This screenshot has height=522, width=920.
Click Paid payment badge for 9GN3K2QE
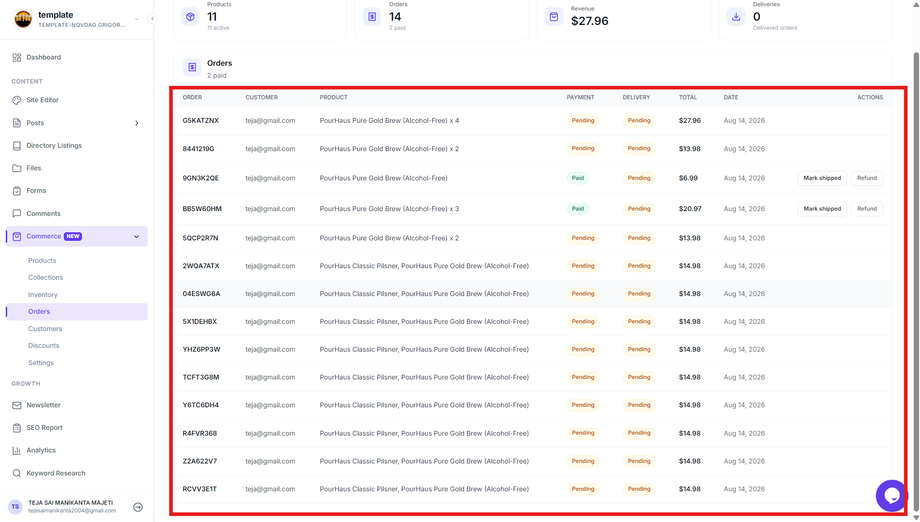pyautogui.click(x=578, y=178)
